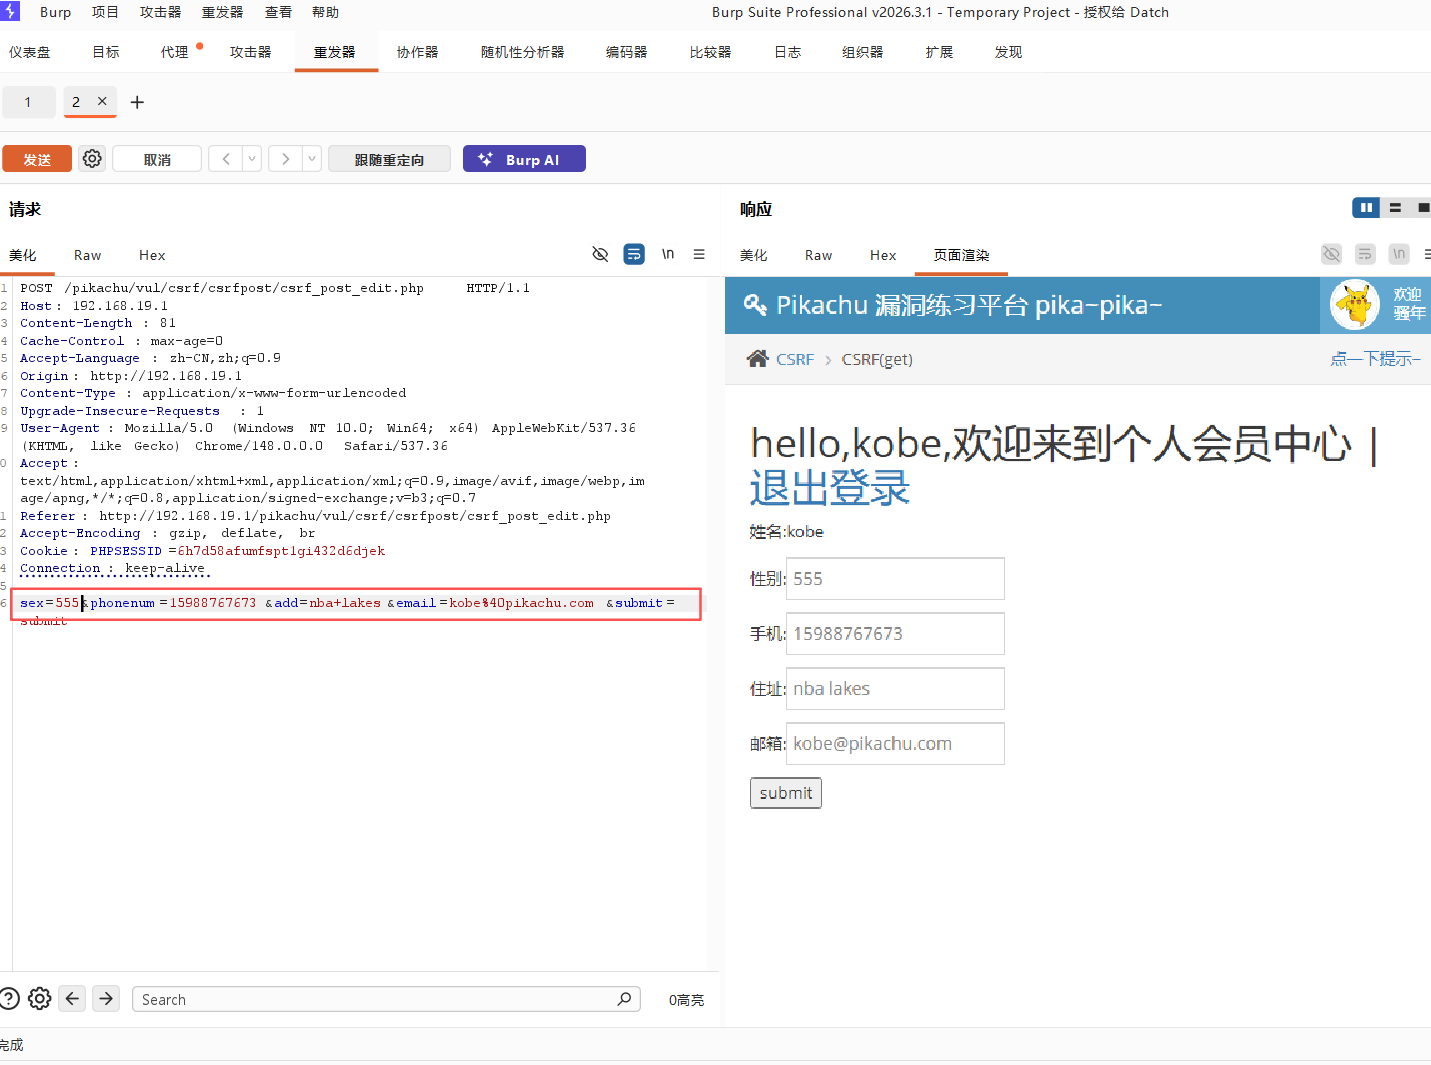This screenshot has height=1065, width=1431.
Task: Add a new Repeater tab
Action: (137, 102)
